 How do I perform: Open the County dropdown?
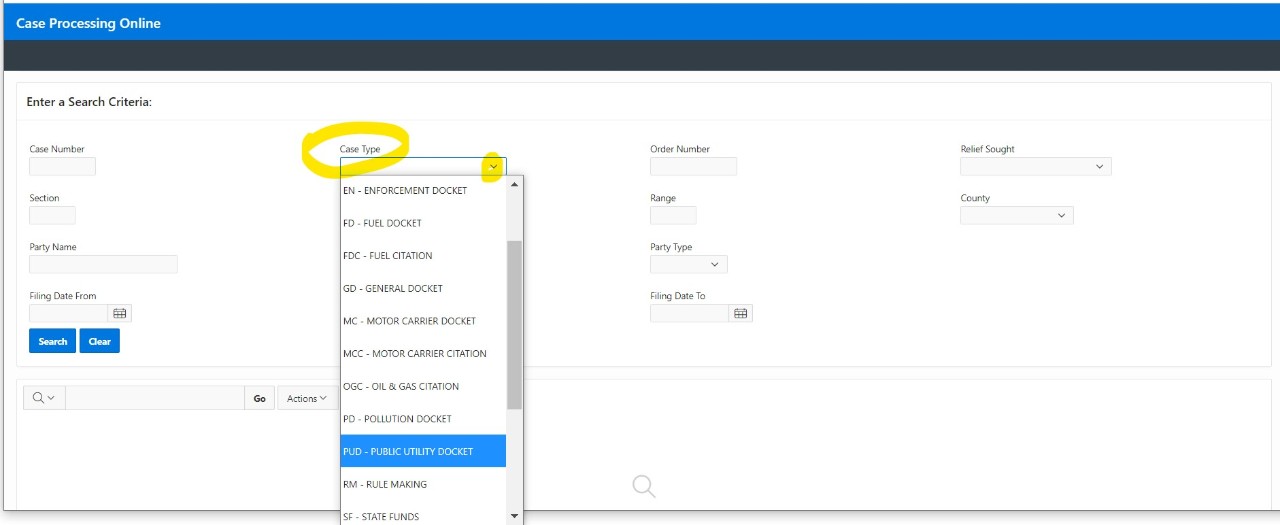[x=1016, y=215]
